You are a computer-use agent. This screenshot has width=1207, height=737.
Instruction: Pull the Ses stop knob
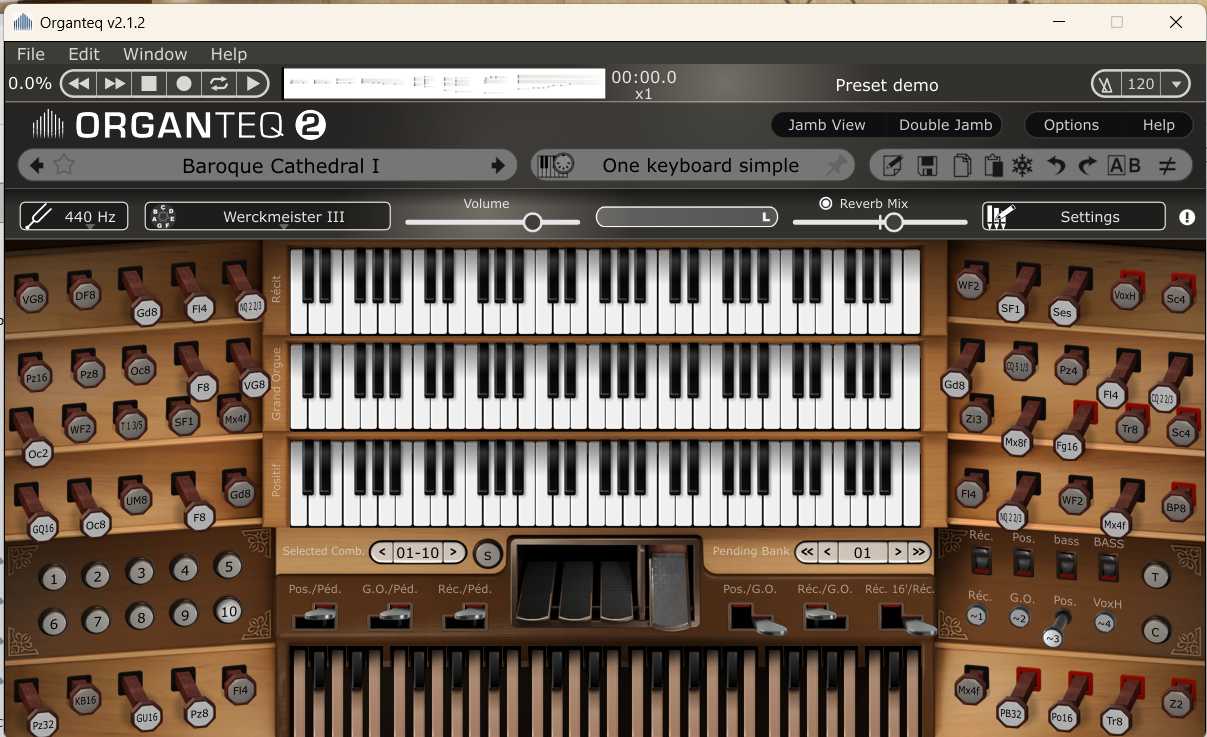(1062, 313)
